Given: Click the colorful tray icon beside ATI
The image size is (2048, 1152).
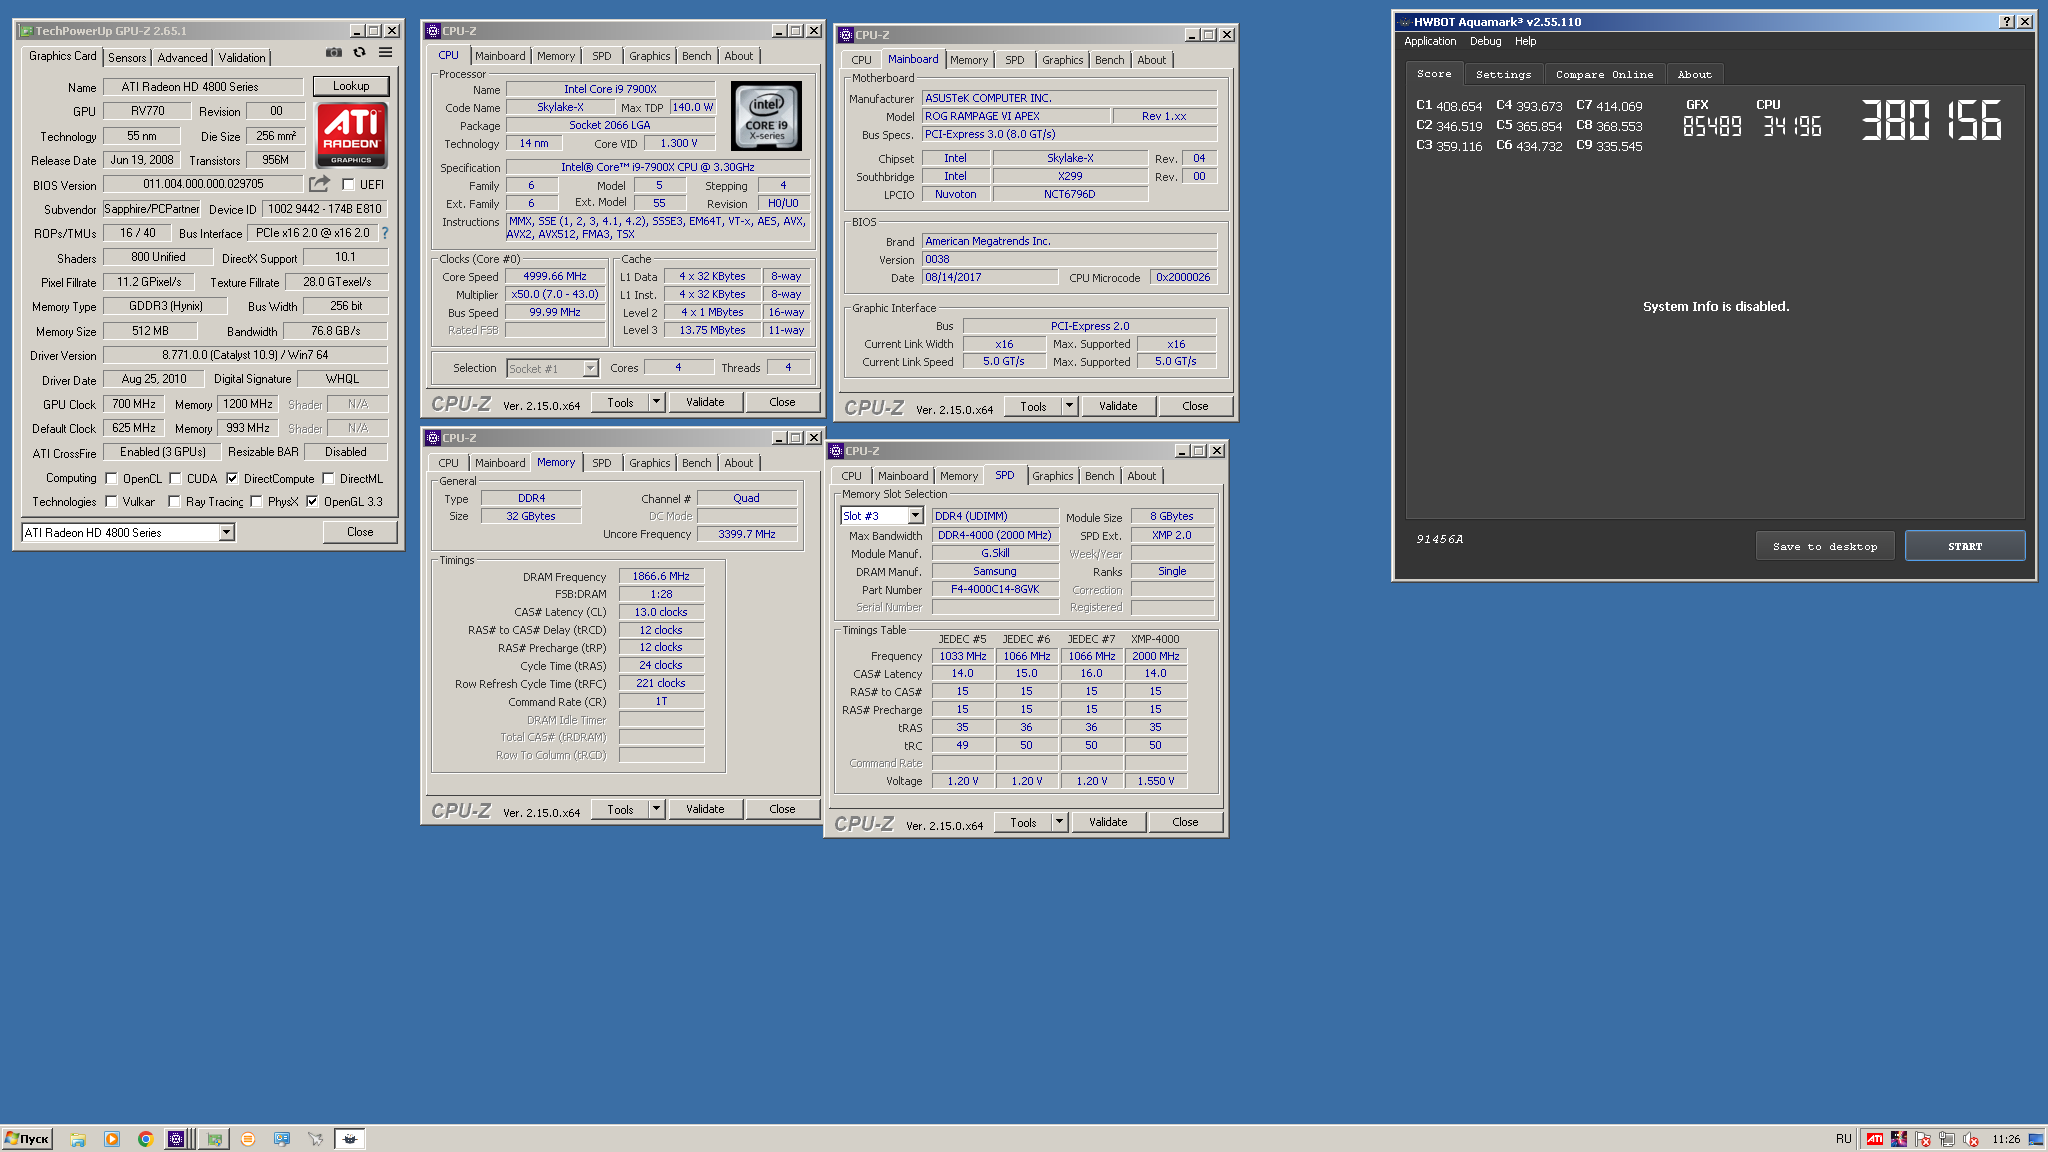Looking at the screenshot, I should coord(1899,1139).
